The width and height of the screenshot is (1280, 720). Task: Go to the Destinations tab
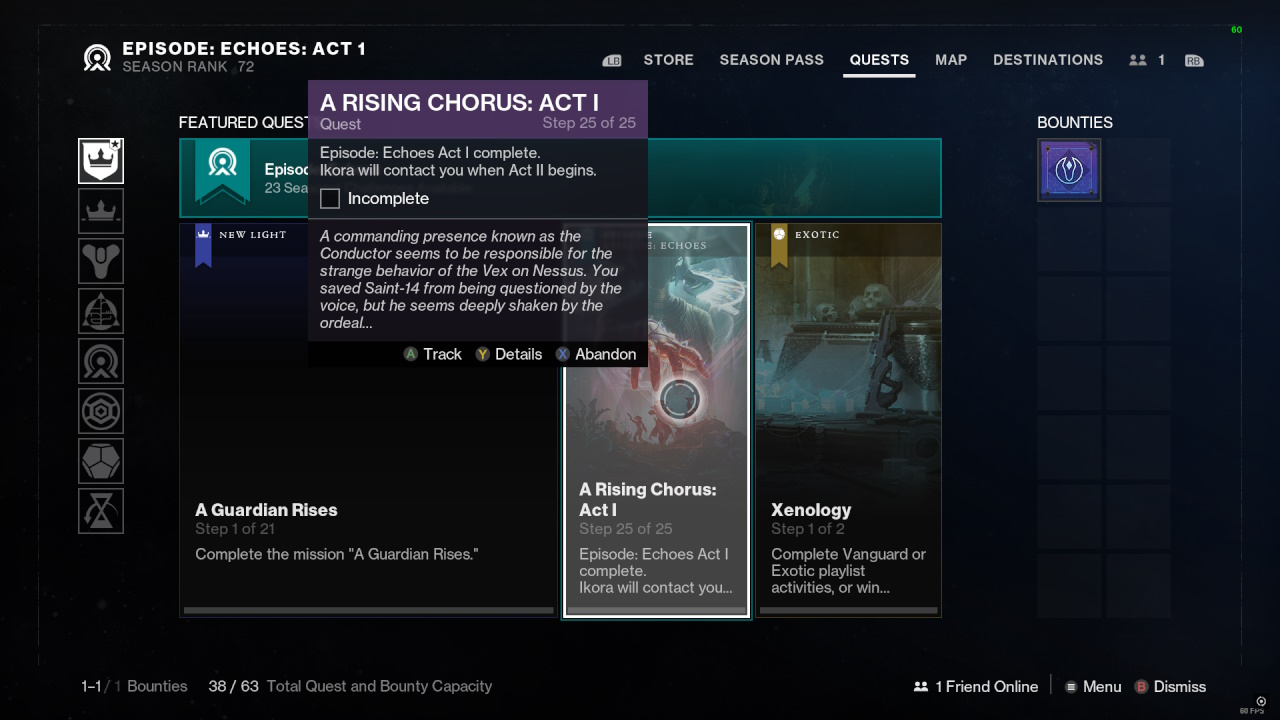tap(1048, 60)
